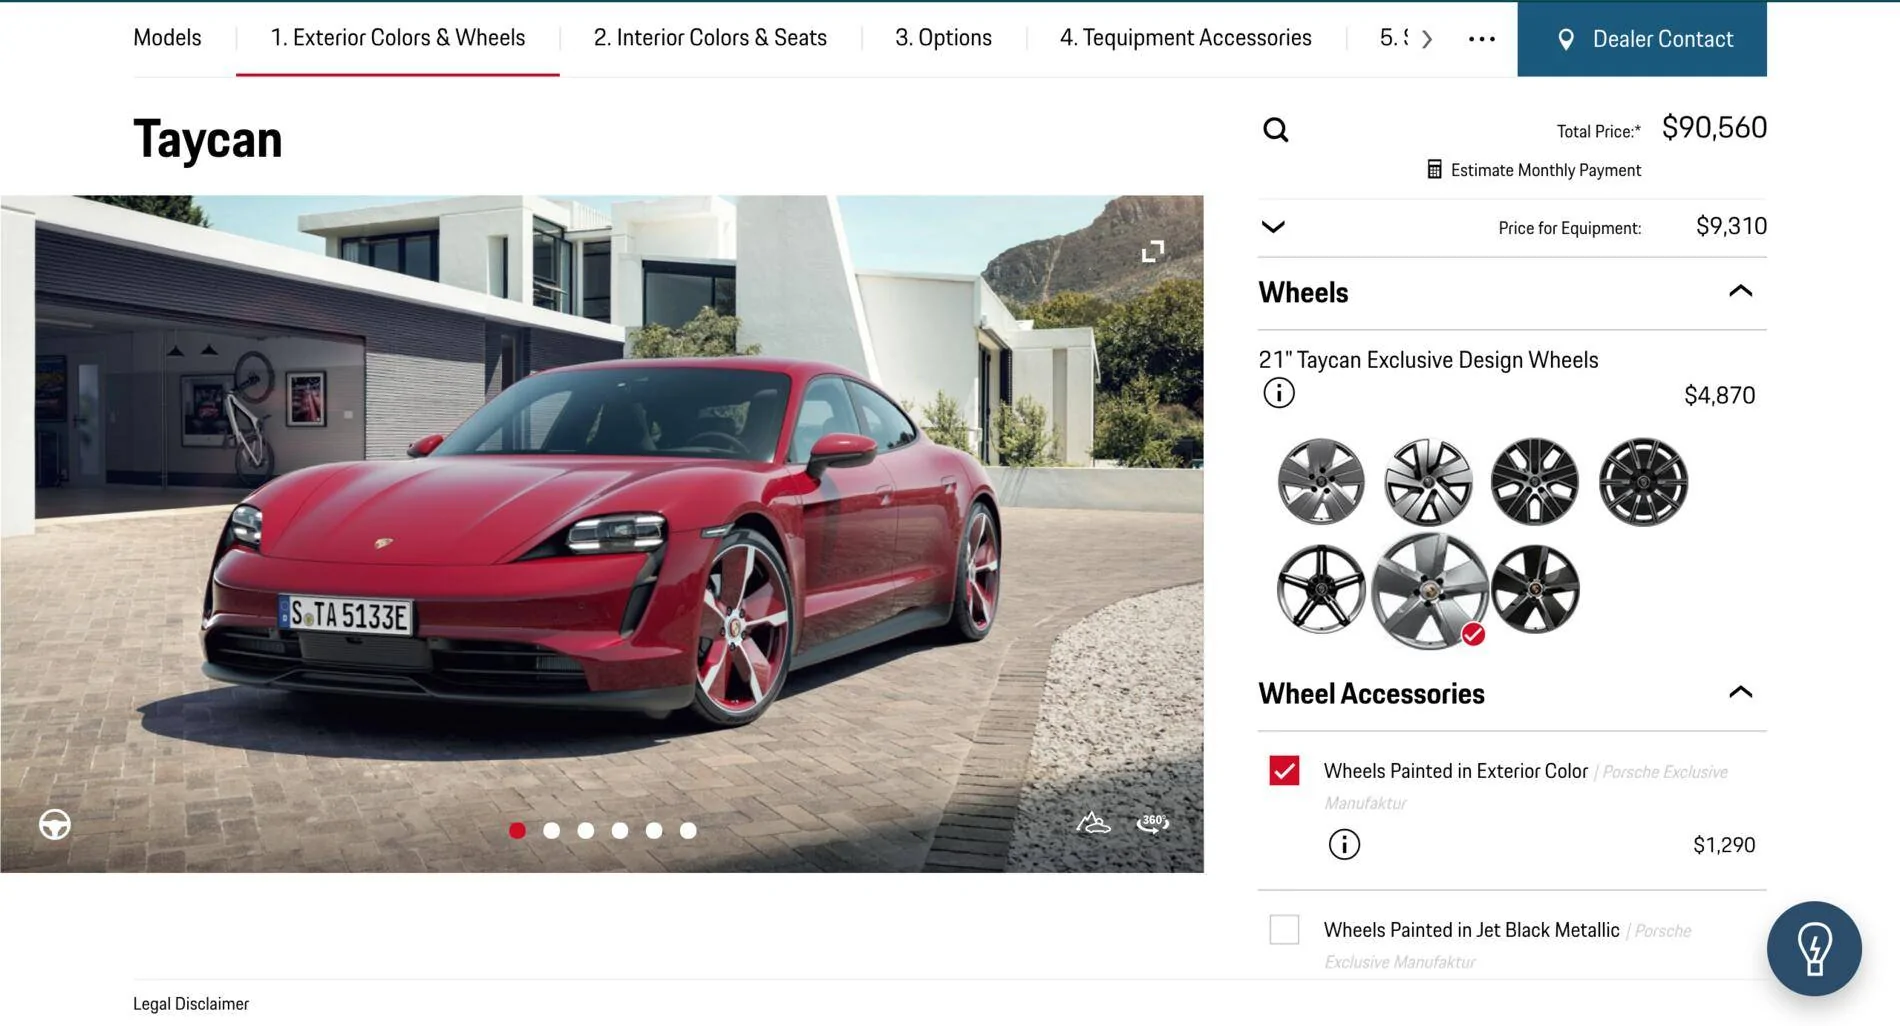Open 4. Tequipment Accessories tab
Screen dimensions: 1900x1026
coord(1185,38)
